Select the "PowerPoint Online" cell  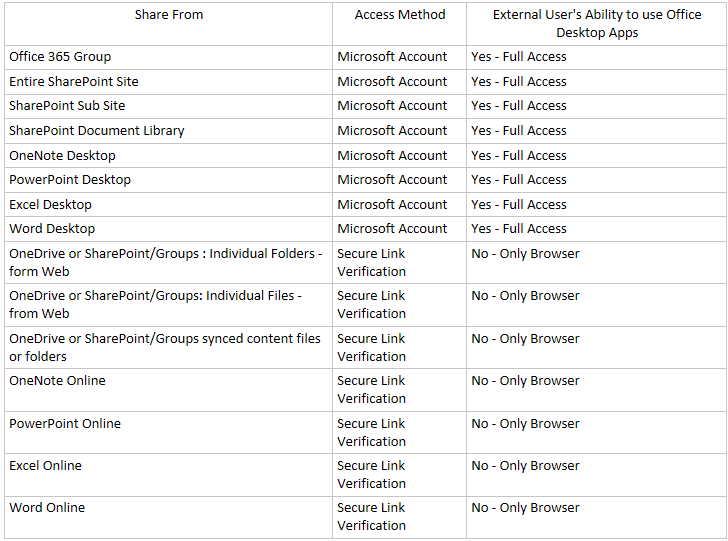(65, 424)
